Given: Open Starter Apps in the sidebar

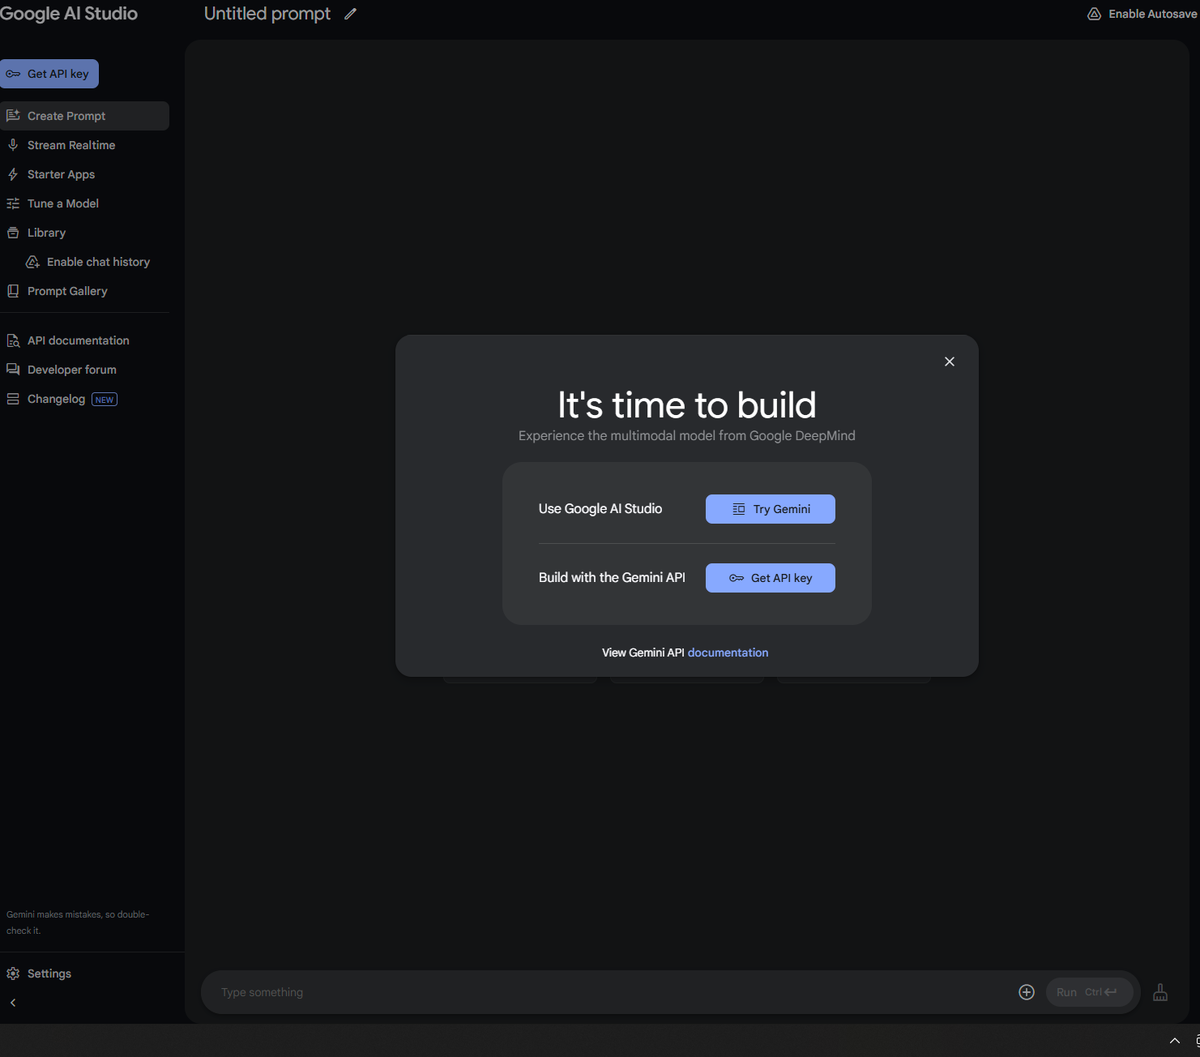Looking at the screenshot, I should (61, 174).
